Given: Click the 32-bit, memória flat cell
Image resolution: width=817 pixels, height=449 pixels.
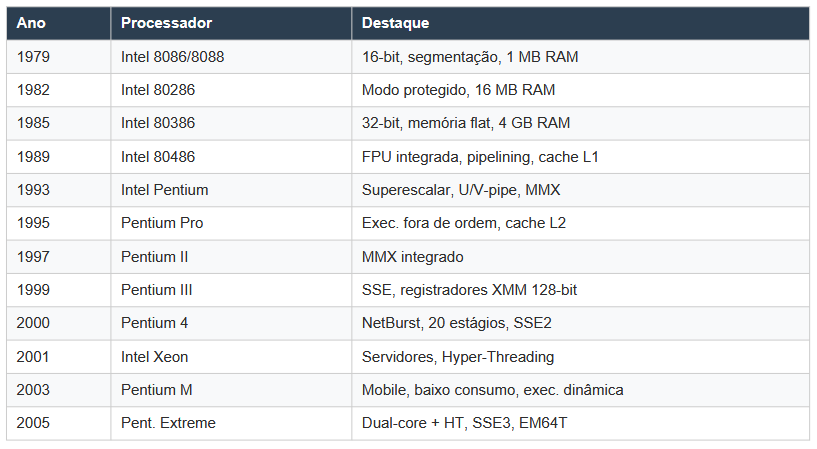Looking at the screenshot, I should point(580,123).
